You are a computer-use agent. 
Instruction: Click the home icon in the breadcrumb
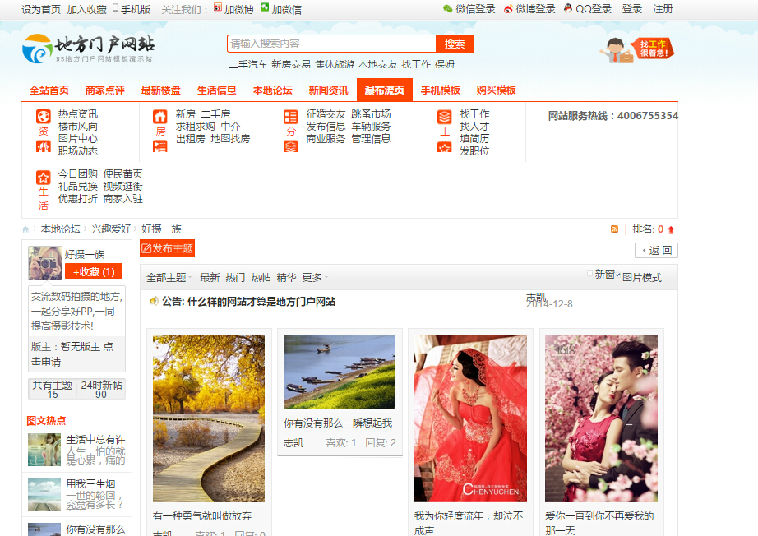pyautogui.click(x=26, y=229)
